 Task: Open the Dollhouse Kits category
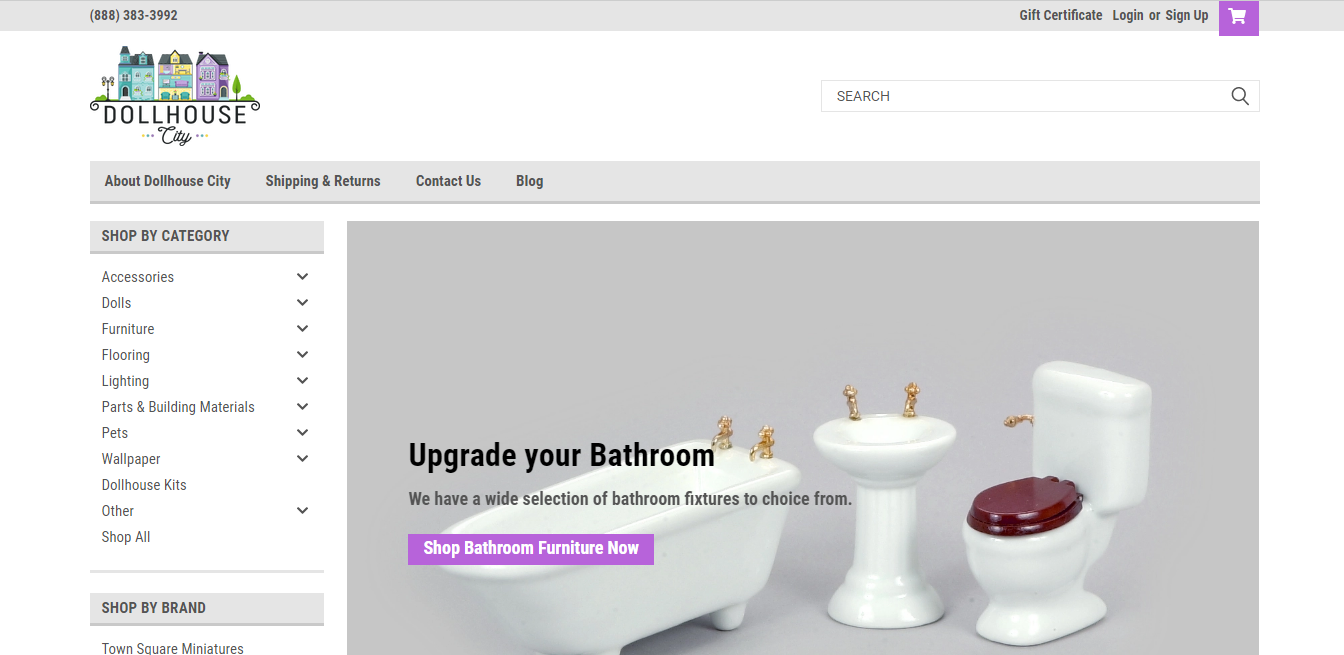point(144,485)
